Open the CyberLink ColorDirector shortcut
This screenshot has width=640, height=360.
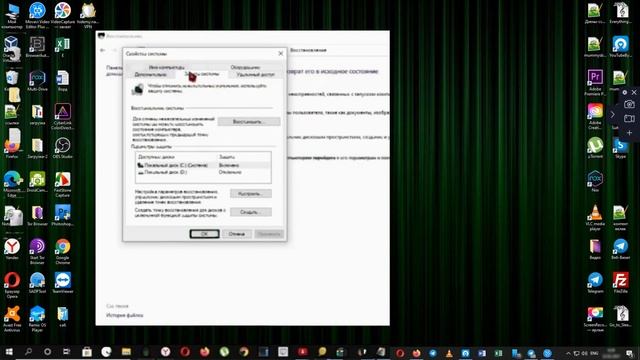tap(62, 117)
